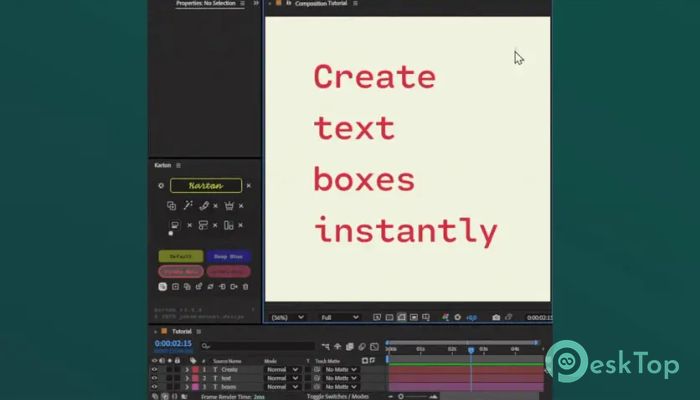Click the basket icon in Kartan

(229, 205)
